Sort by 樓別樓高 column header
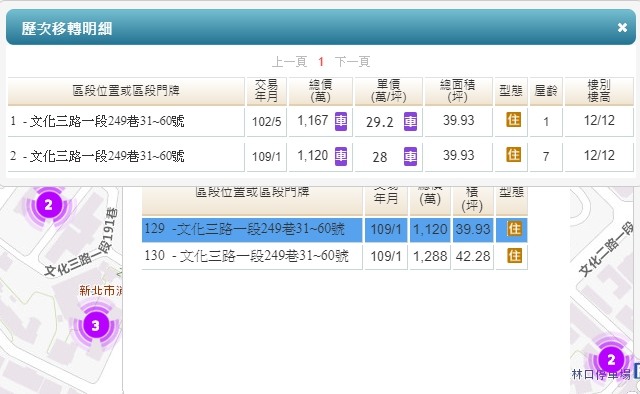 click(x=599, y=91)
